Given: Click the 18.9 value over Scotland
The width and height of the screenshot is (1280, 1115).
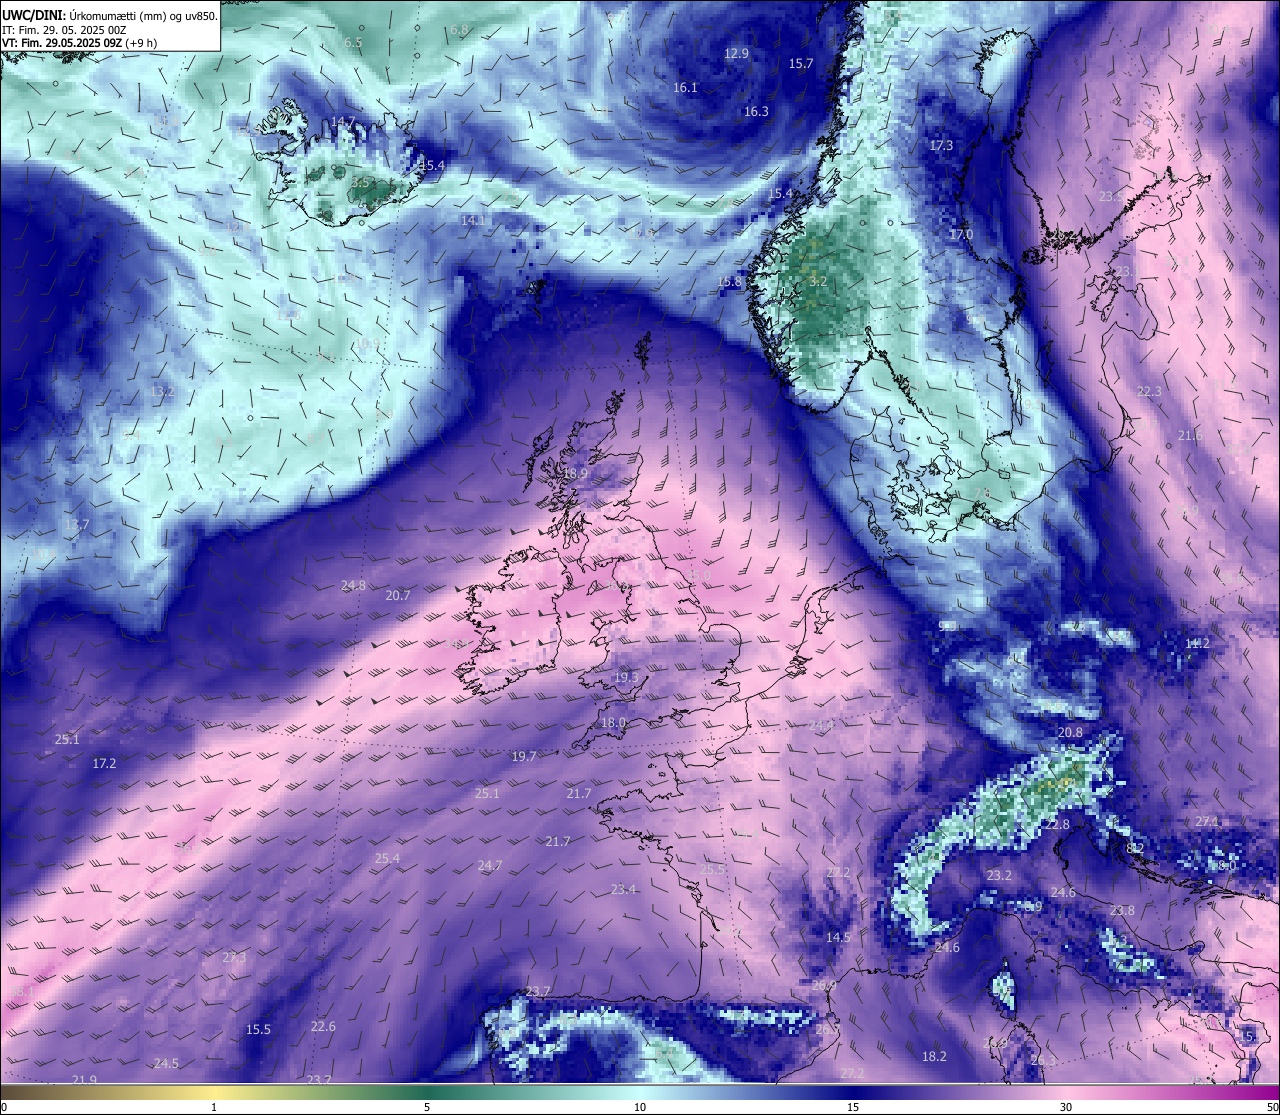Looking at the screenshot, I should (575, 474).
